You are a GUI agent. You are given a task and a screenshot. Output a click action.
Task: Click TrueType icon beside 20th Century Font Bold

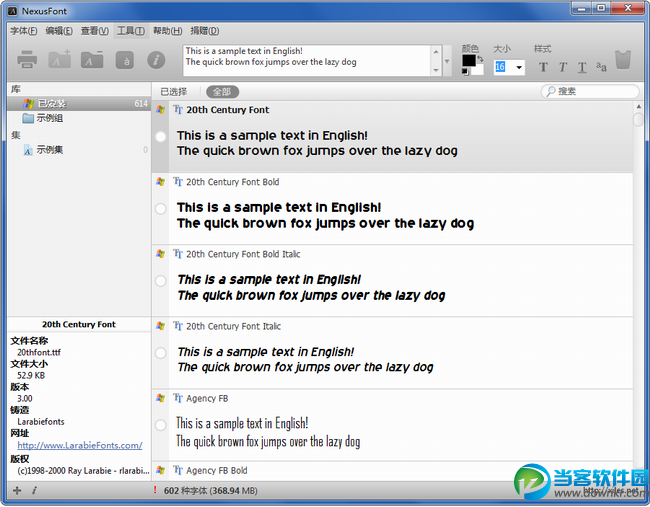pyautogui.click(x=178, y=182)
